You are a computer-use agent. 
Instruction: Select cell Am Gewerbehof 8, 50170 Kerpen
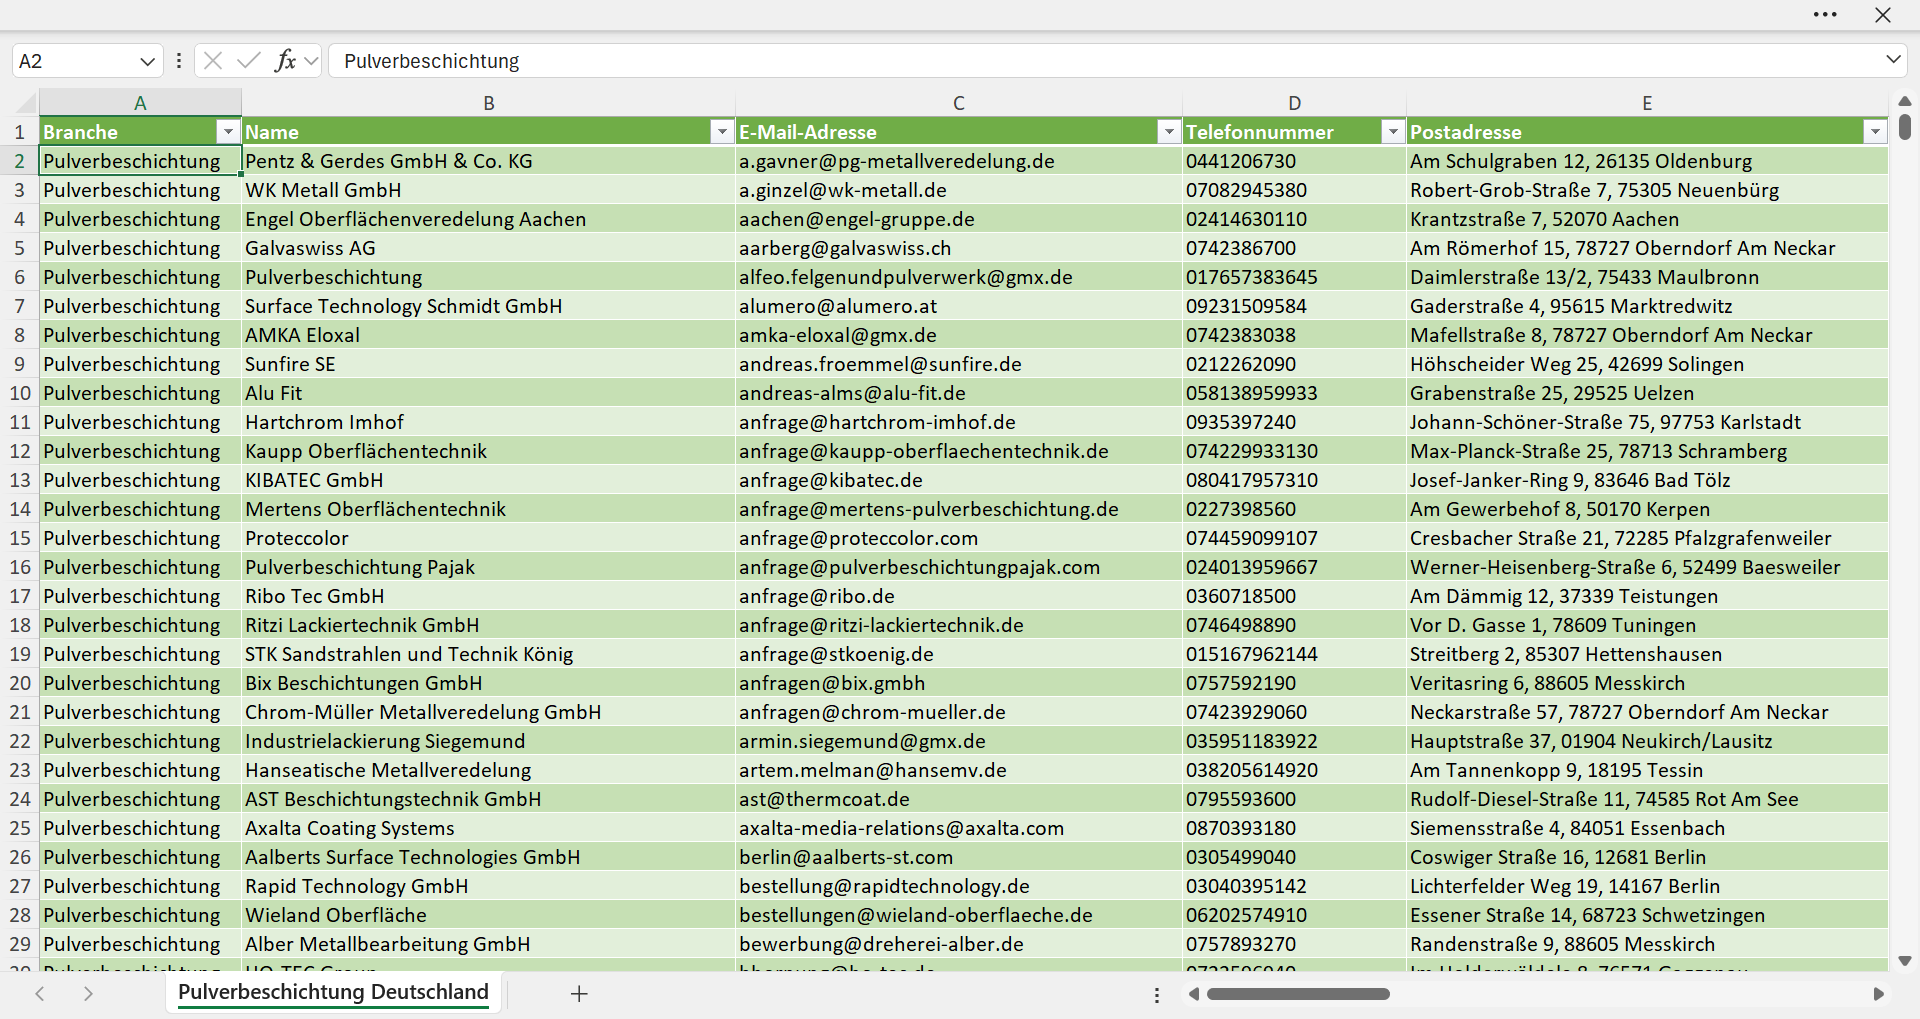[x=1647, y=509]
